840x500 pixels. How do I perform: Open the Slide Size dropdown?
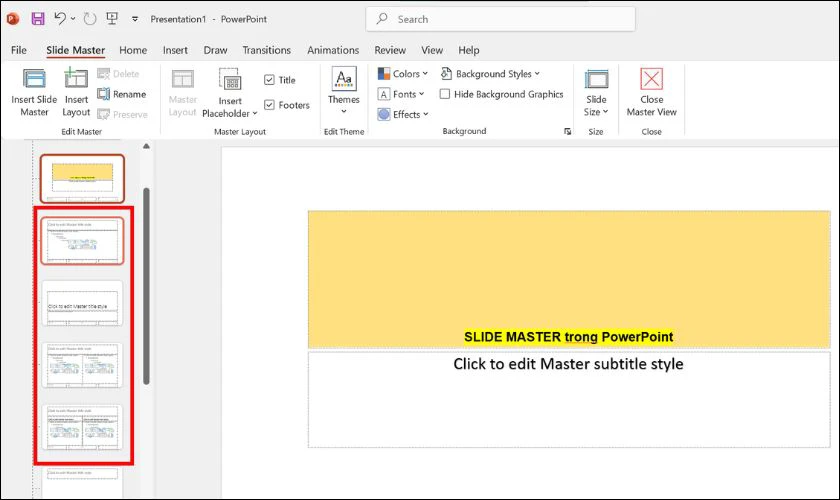596,93
